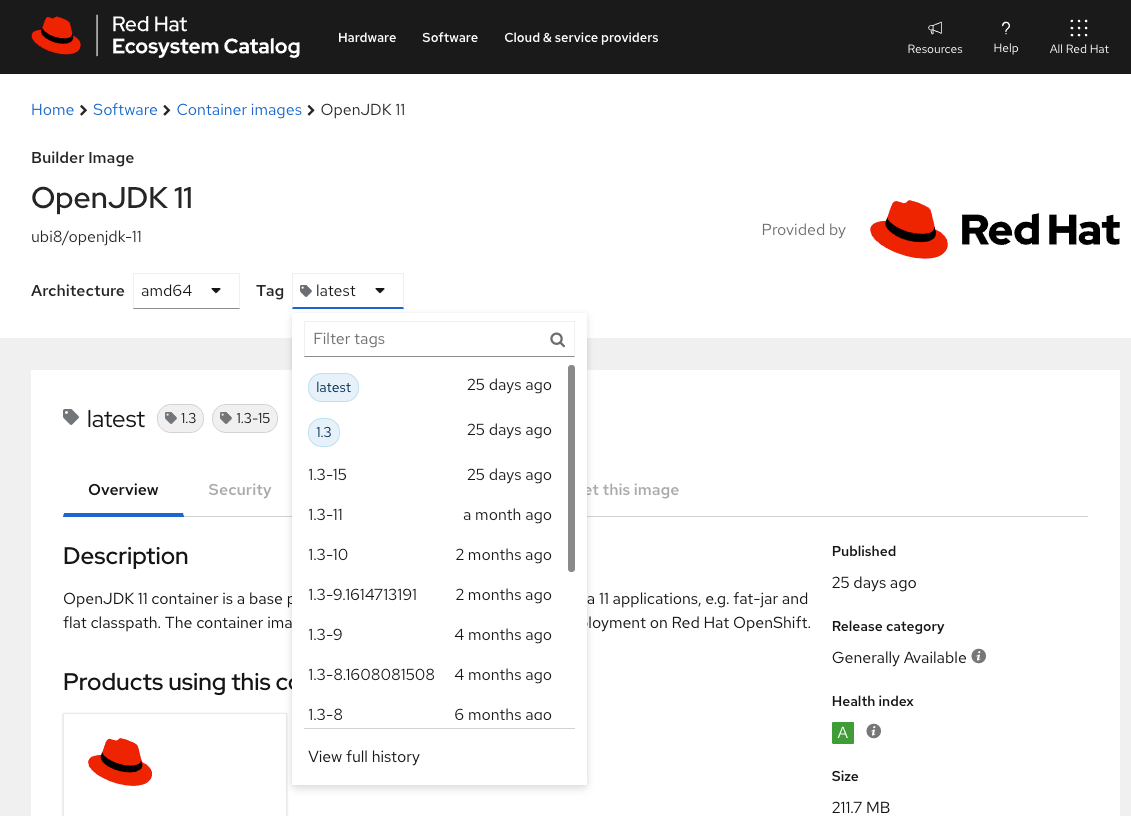Click the Red Hat provider logo
The height and width of the screenshot is (816, 1131).
[x=994, y=229]
